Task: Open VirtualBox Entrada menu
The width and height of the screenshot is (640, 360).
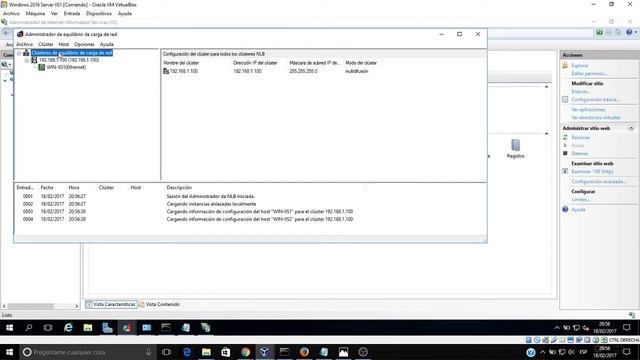Action: coord(72,13)
